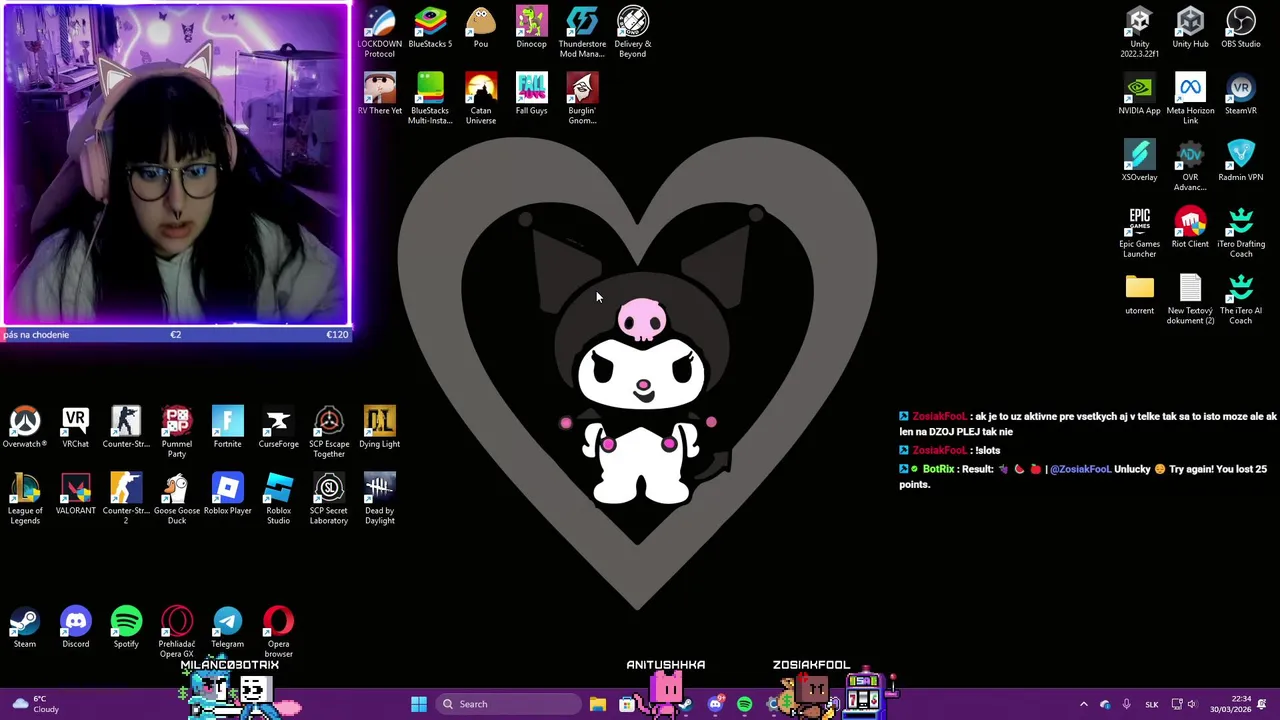1280x720 pixels.
Task: Open Steam desktop shortcut
Action: 25,627
